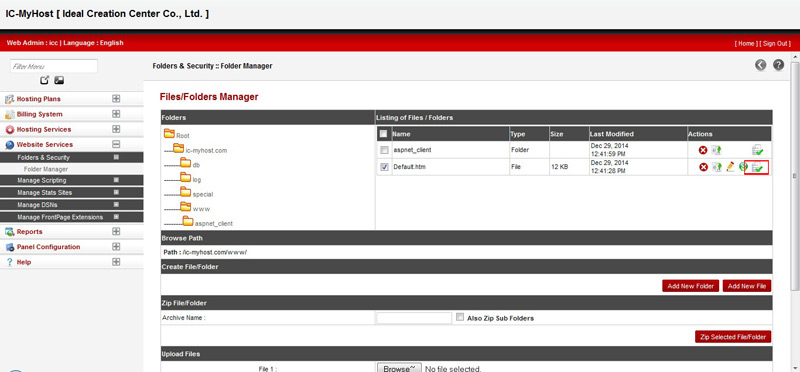Click the Add New Folder button
Screen dimensions: 800x372
[690, 286]
